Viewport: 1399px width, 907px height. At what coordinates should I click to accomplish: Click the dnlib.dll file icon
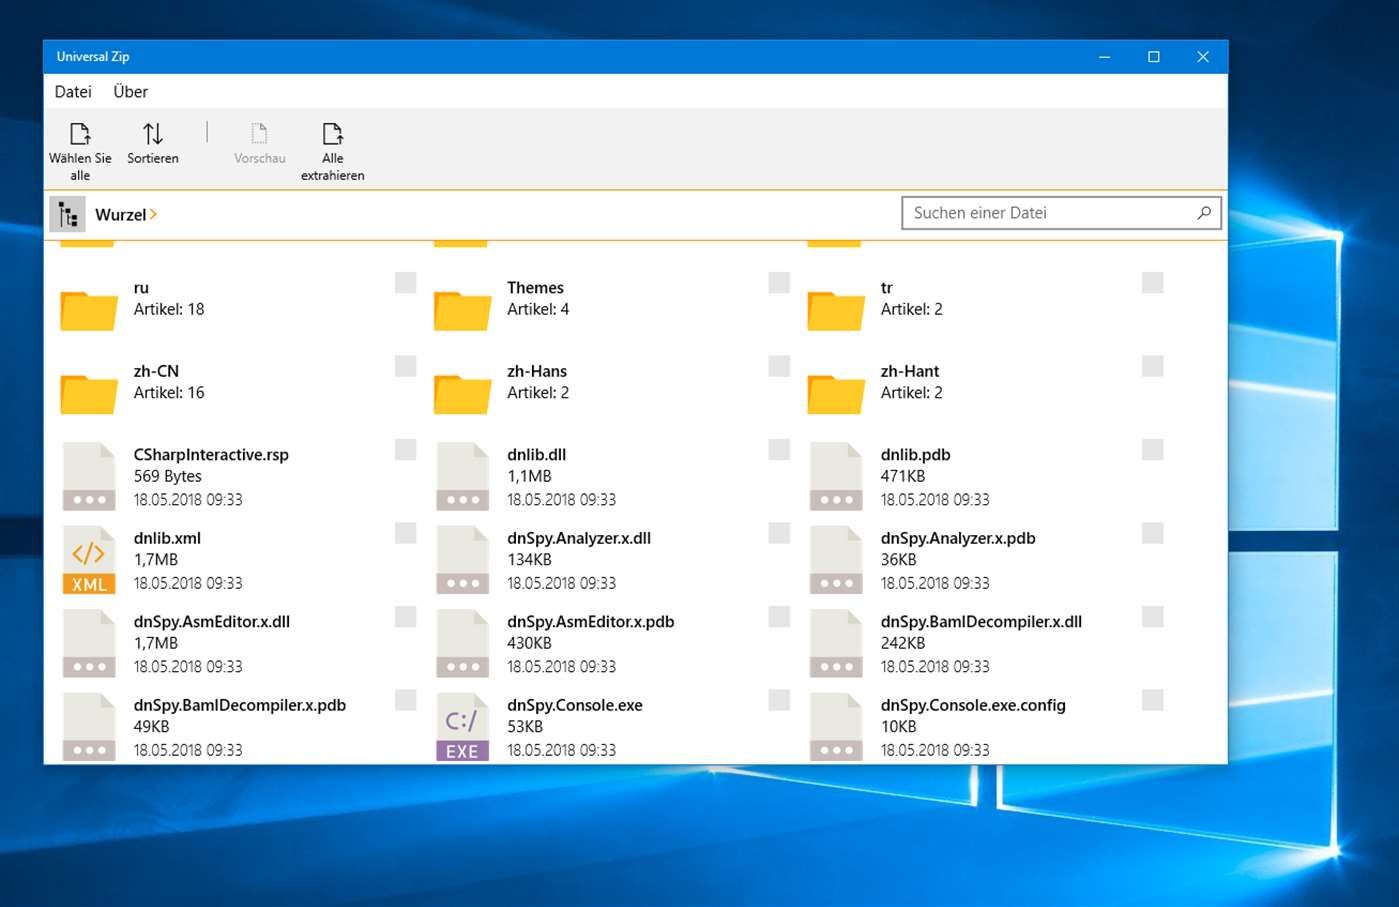tap(462, 477)
